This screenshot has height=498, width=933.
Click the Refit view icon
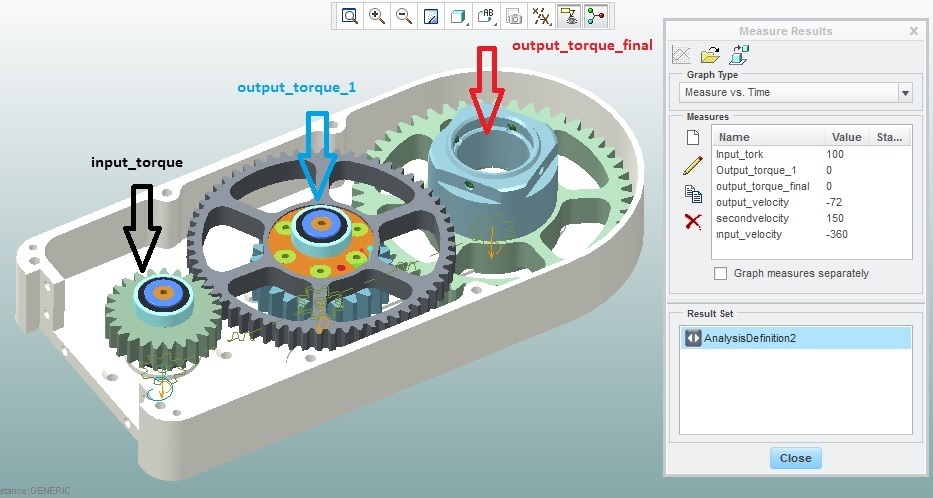[350, 16]
